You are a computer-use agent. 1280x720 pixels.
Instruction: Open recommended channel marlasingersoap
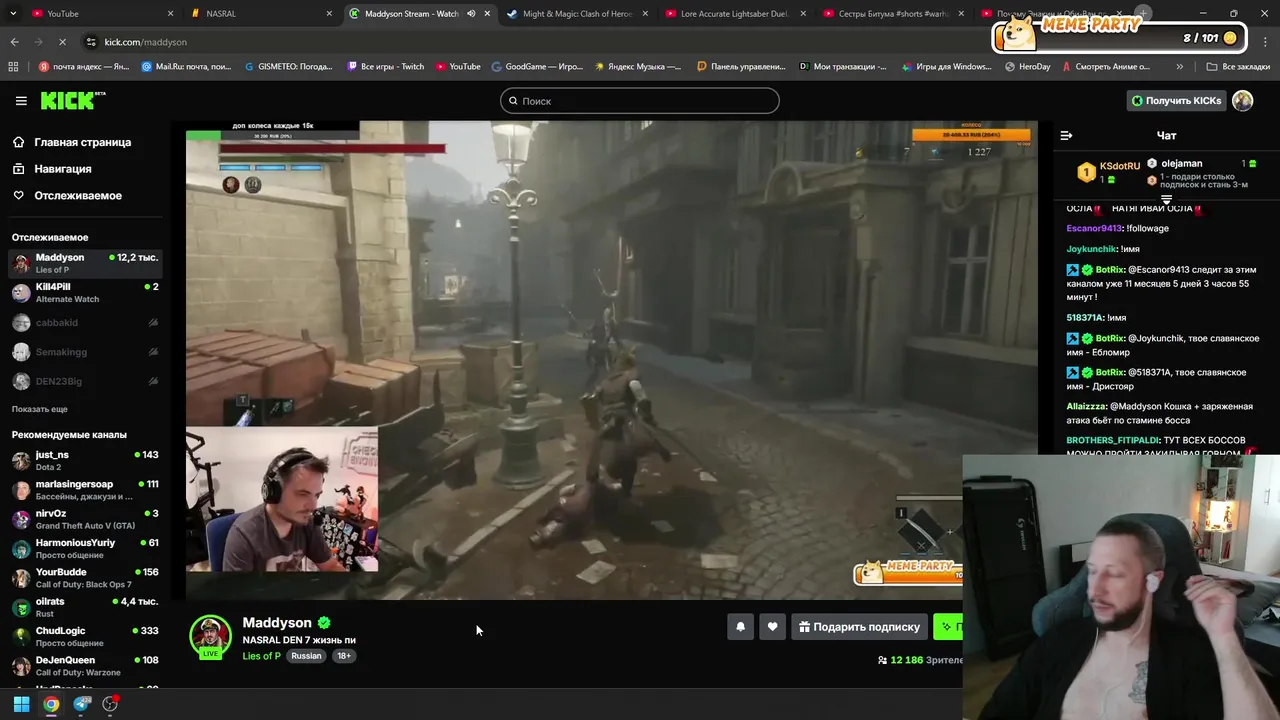point(84,490)
